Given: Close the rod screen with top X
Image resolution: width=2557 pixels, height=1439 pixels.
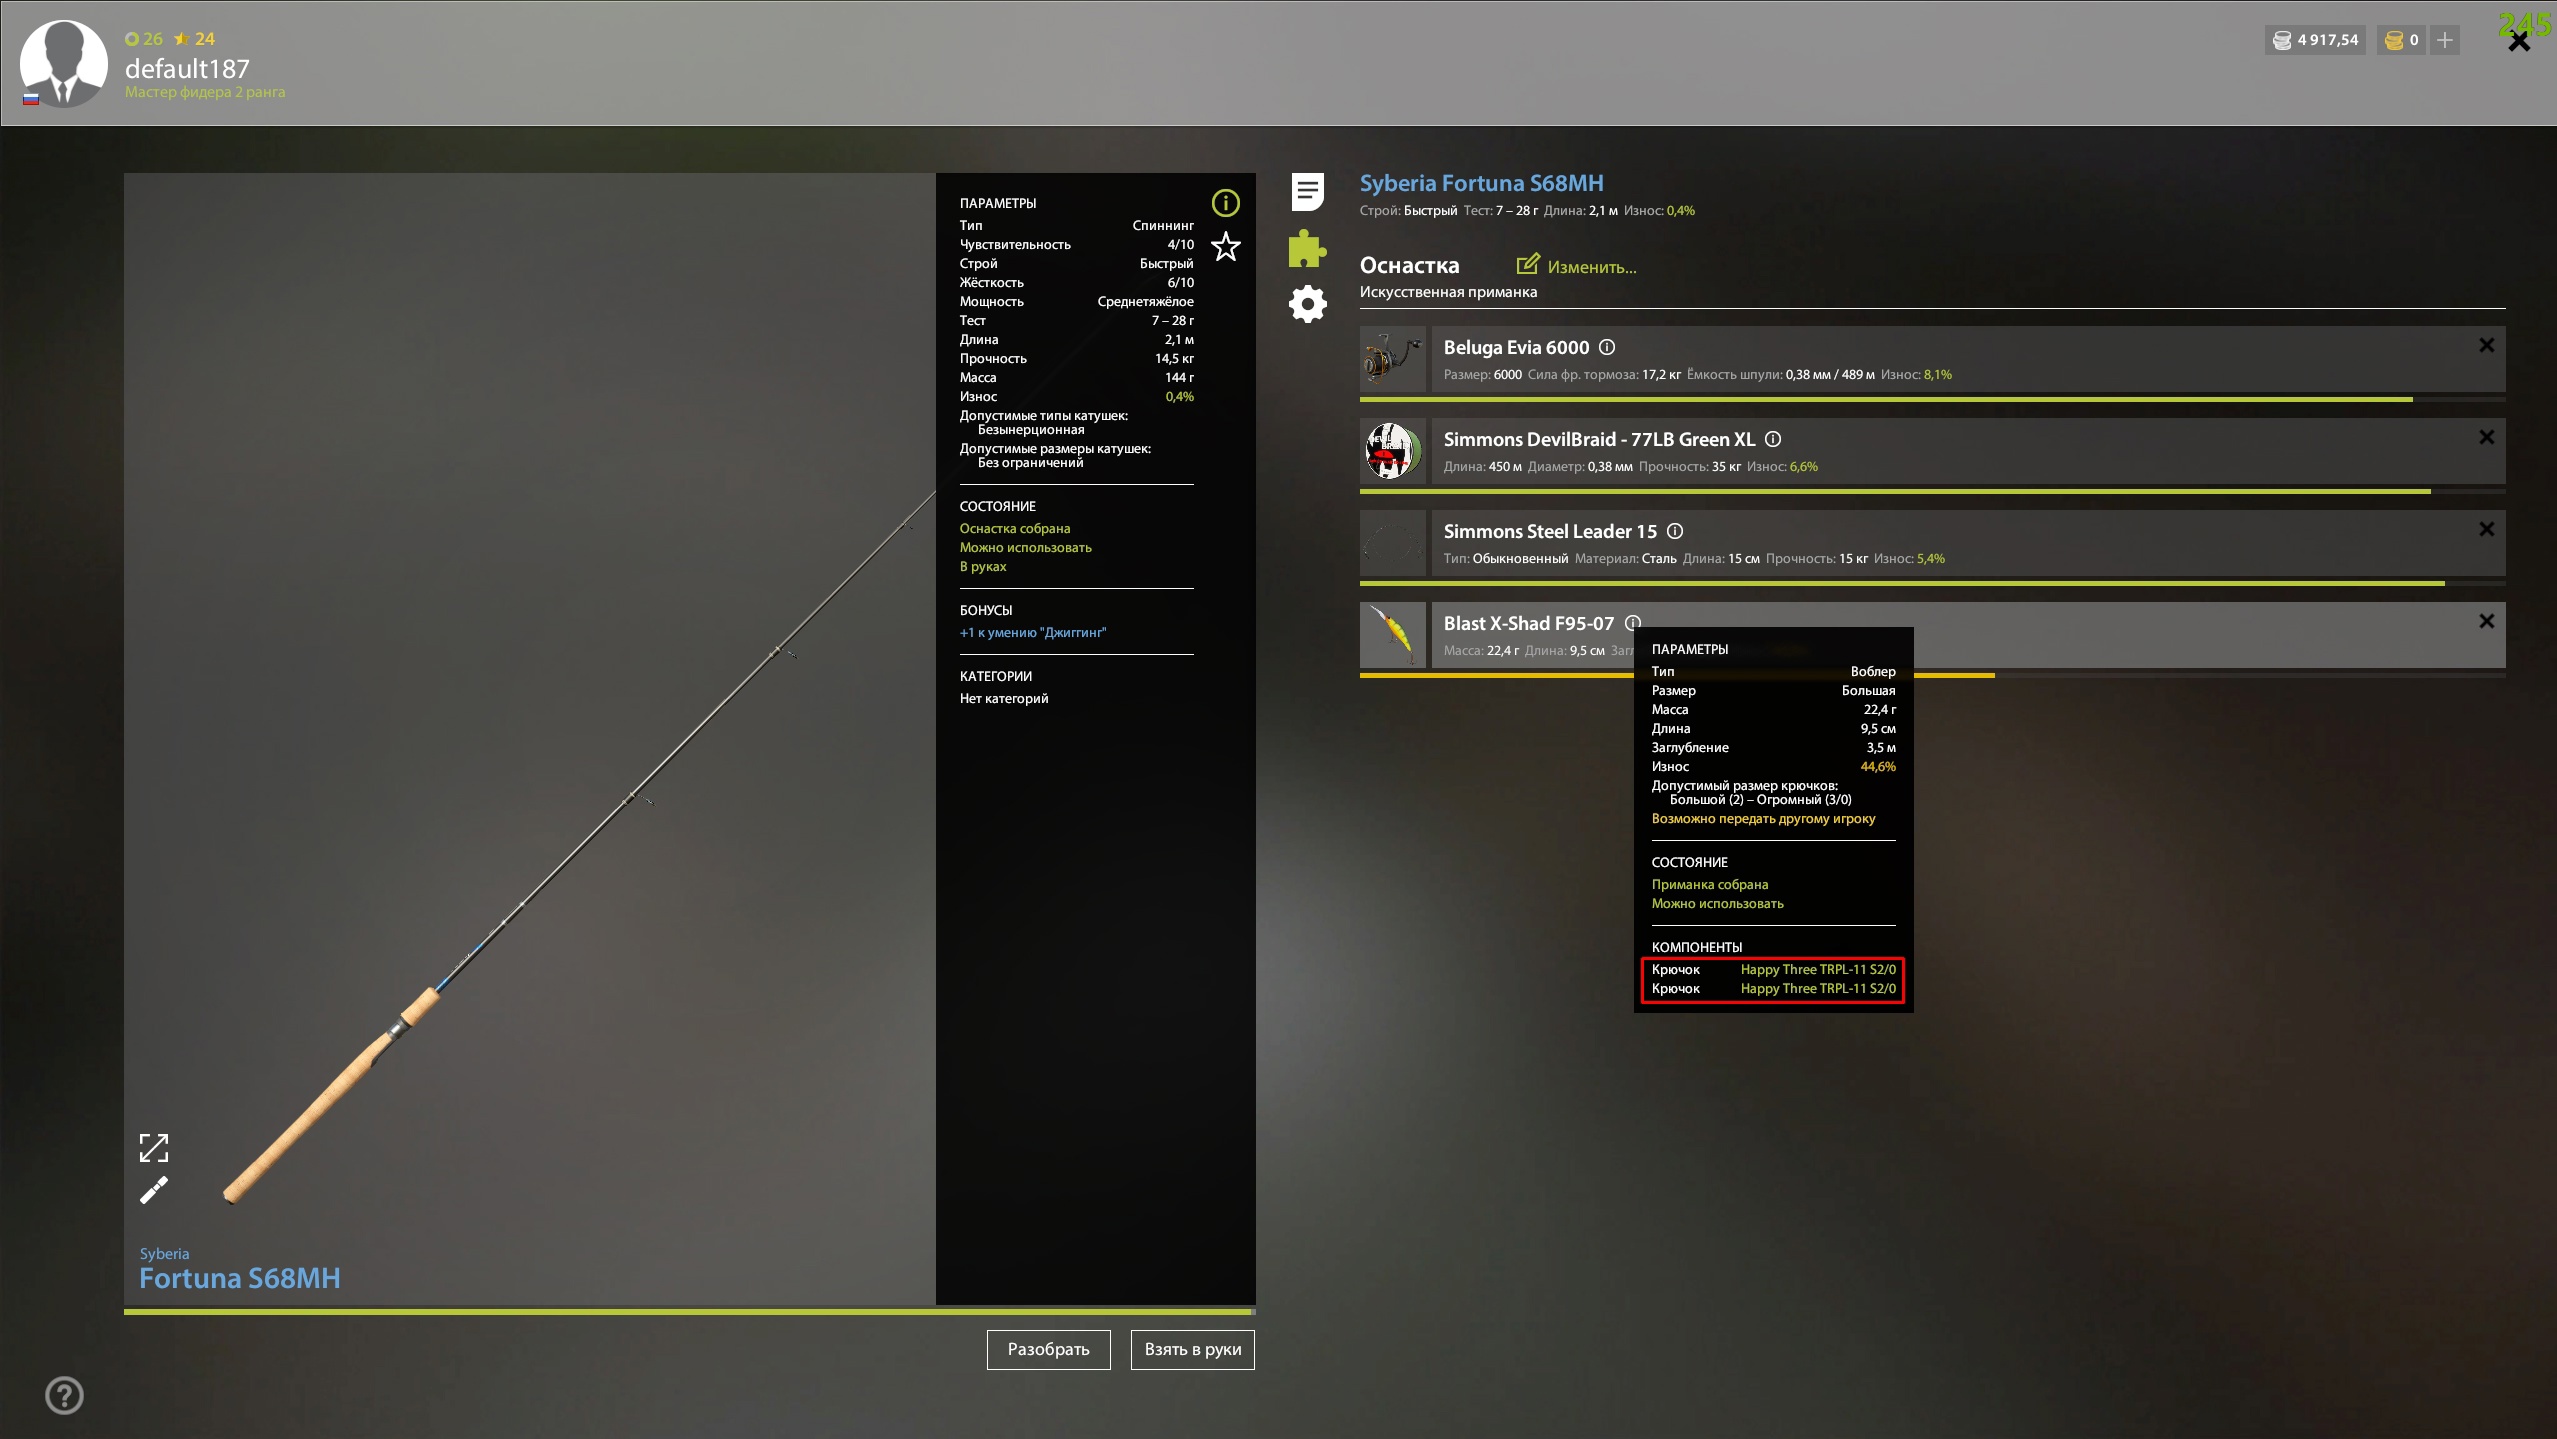Looking at the screenshot, I should point(2519,42).
